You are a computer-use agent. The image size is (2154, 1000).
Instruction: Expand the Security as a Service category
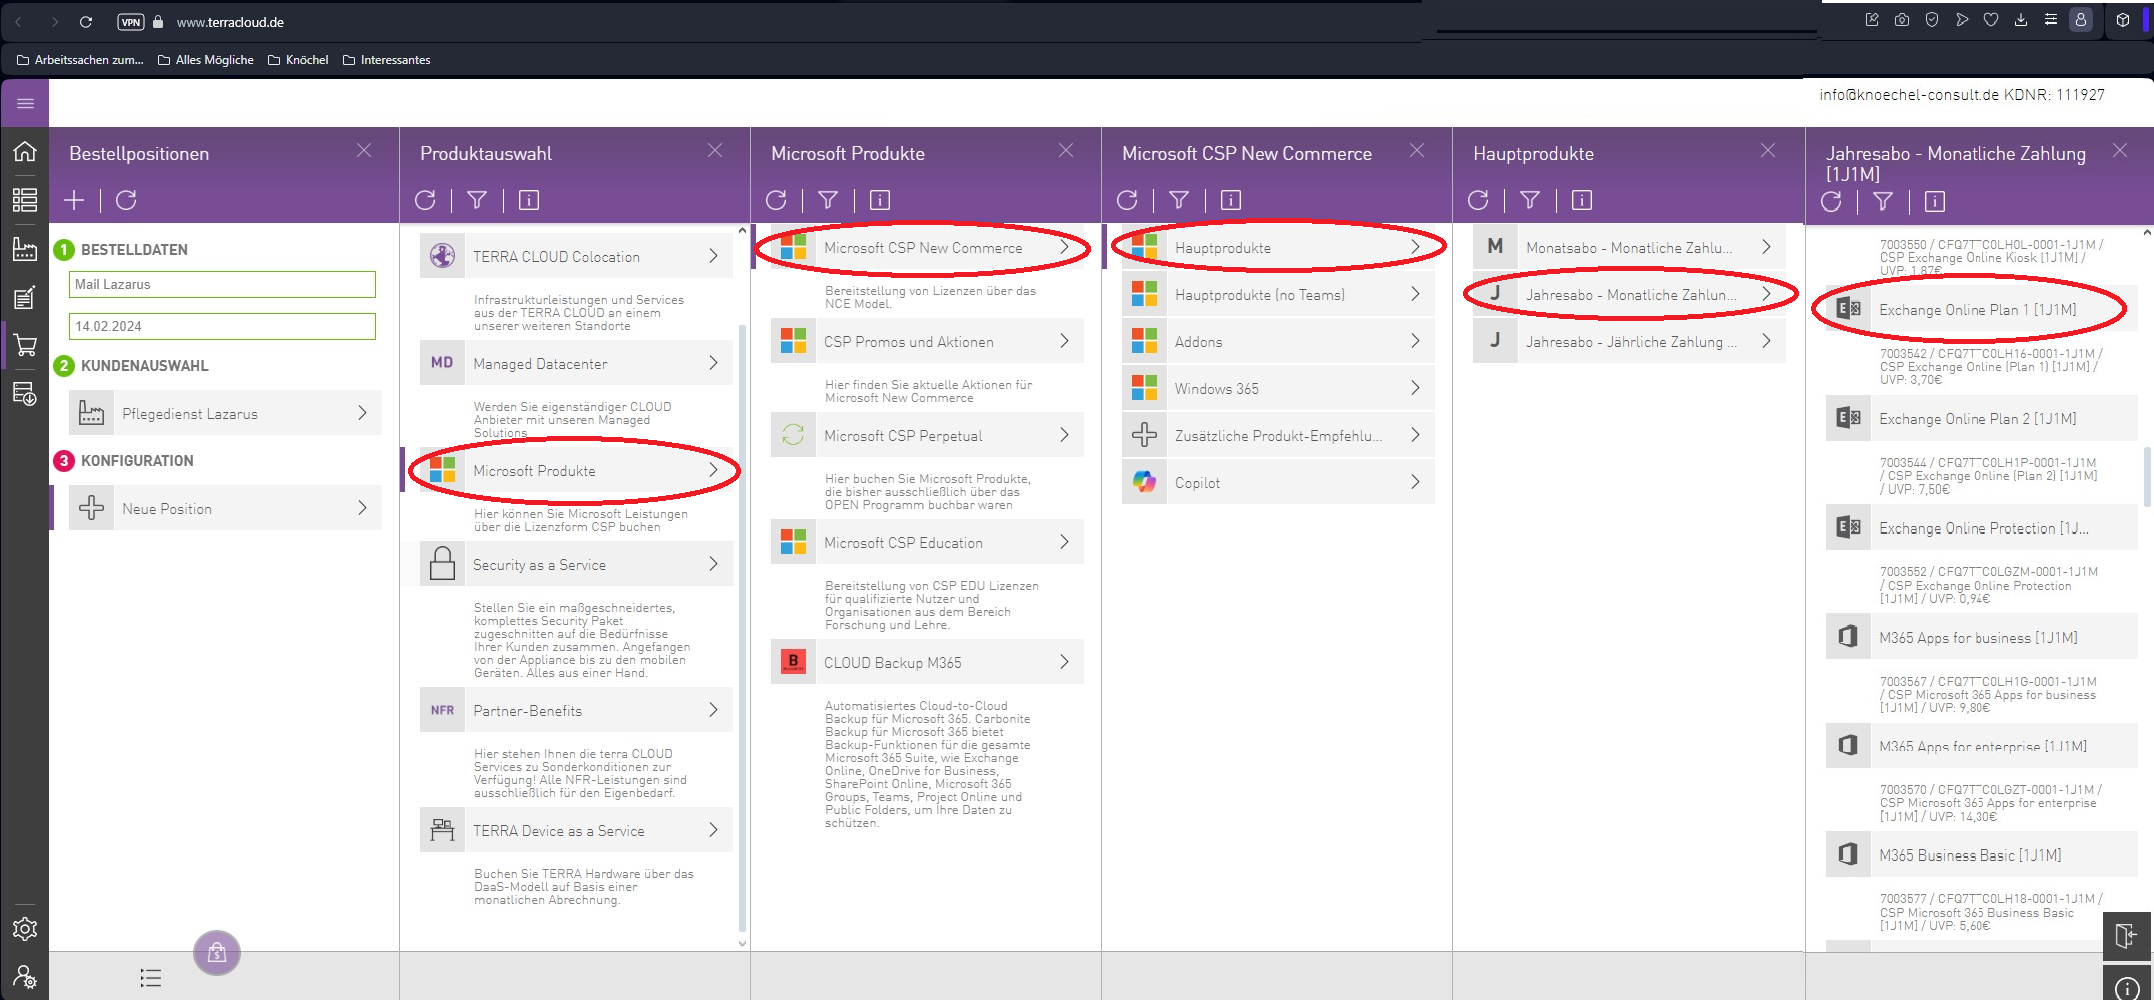click(x=576, y=565)
